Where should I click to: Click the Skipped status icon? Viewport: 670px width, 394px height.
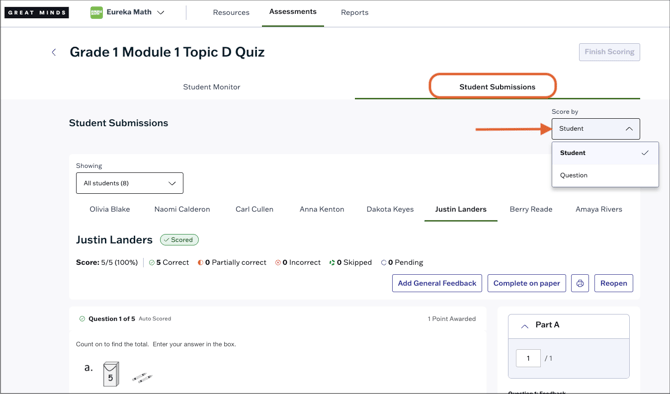click(x=332, y=263)
